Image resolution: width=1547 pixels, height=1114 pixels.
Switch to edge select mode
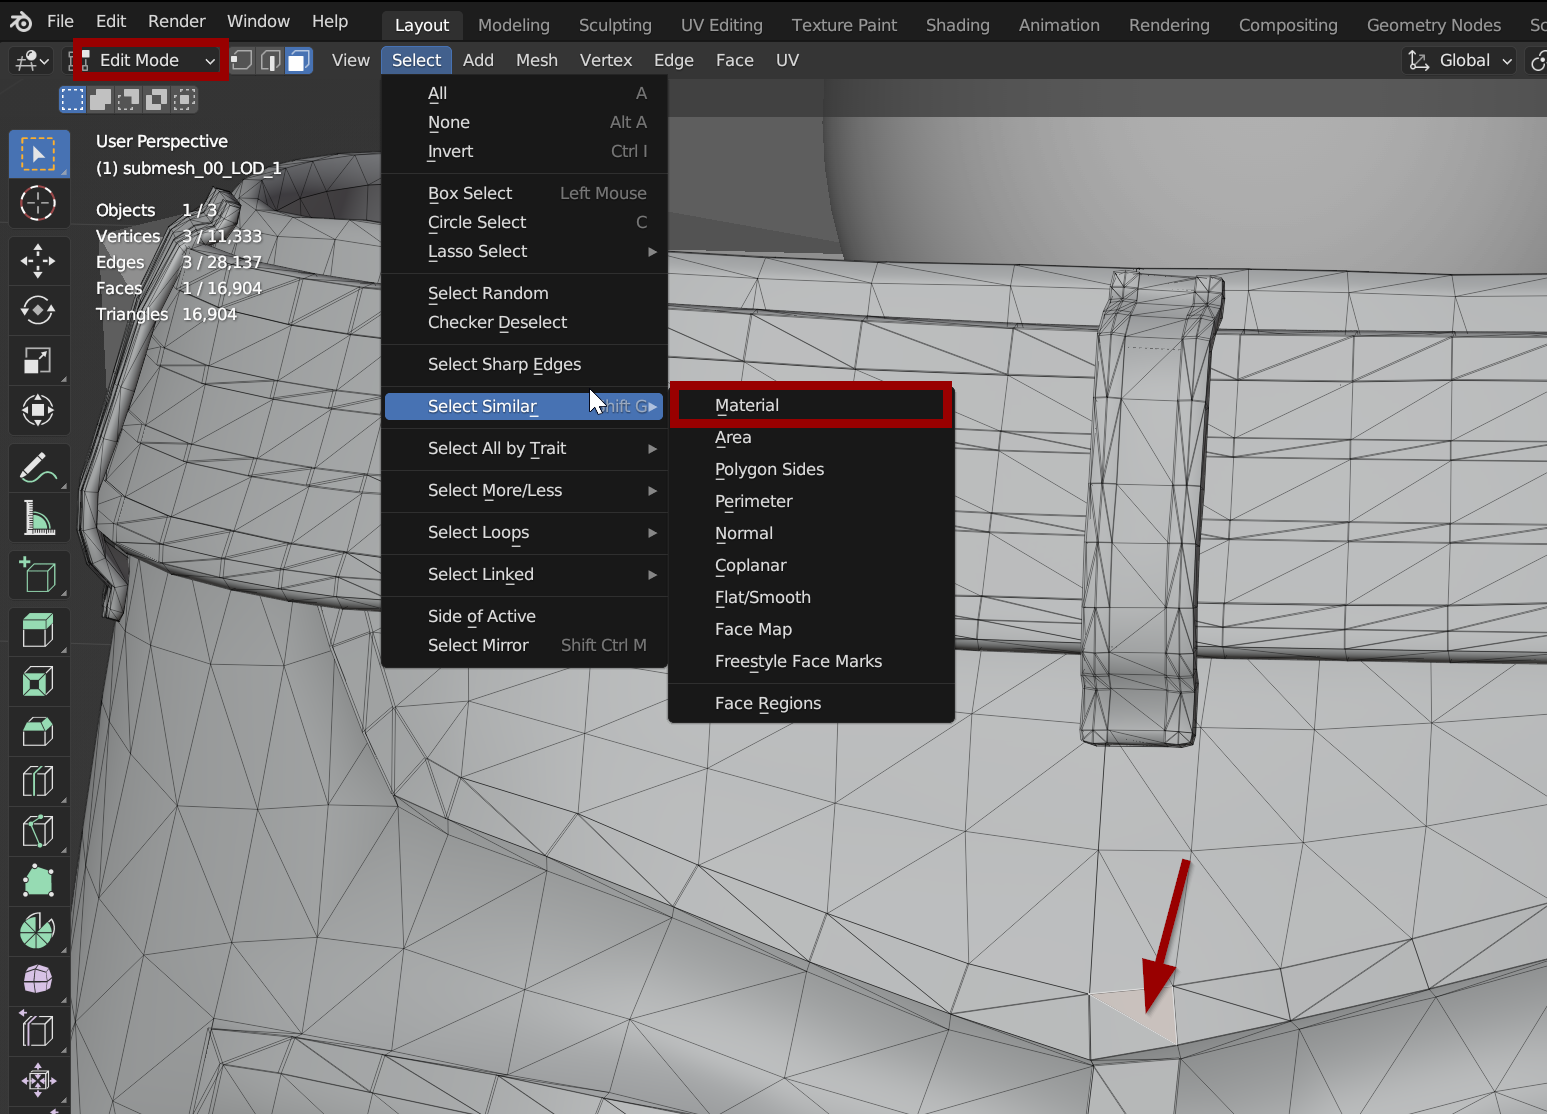coord(270,61)
